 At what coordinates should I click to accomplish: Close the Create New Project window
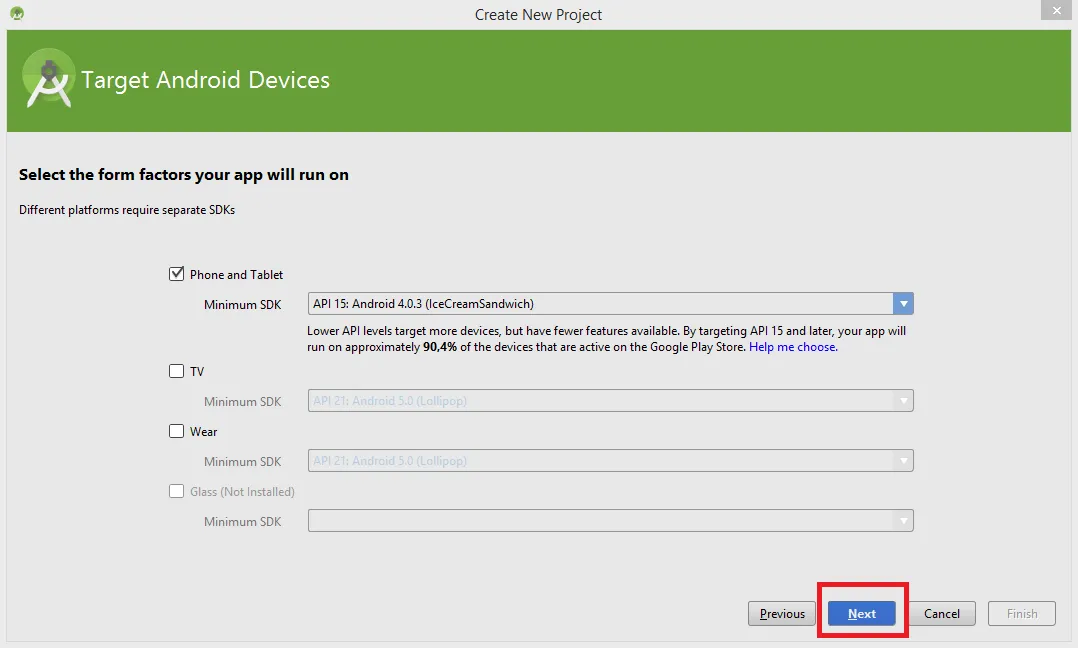point(1054,11)
